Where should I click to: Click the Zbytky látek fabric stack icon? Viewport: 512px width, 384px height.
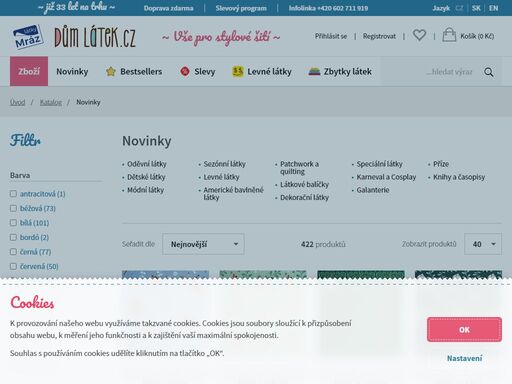coord(314,71)
